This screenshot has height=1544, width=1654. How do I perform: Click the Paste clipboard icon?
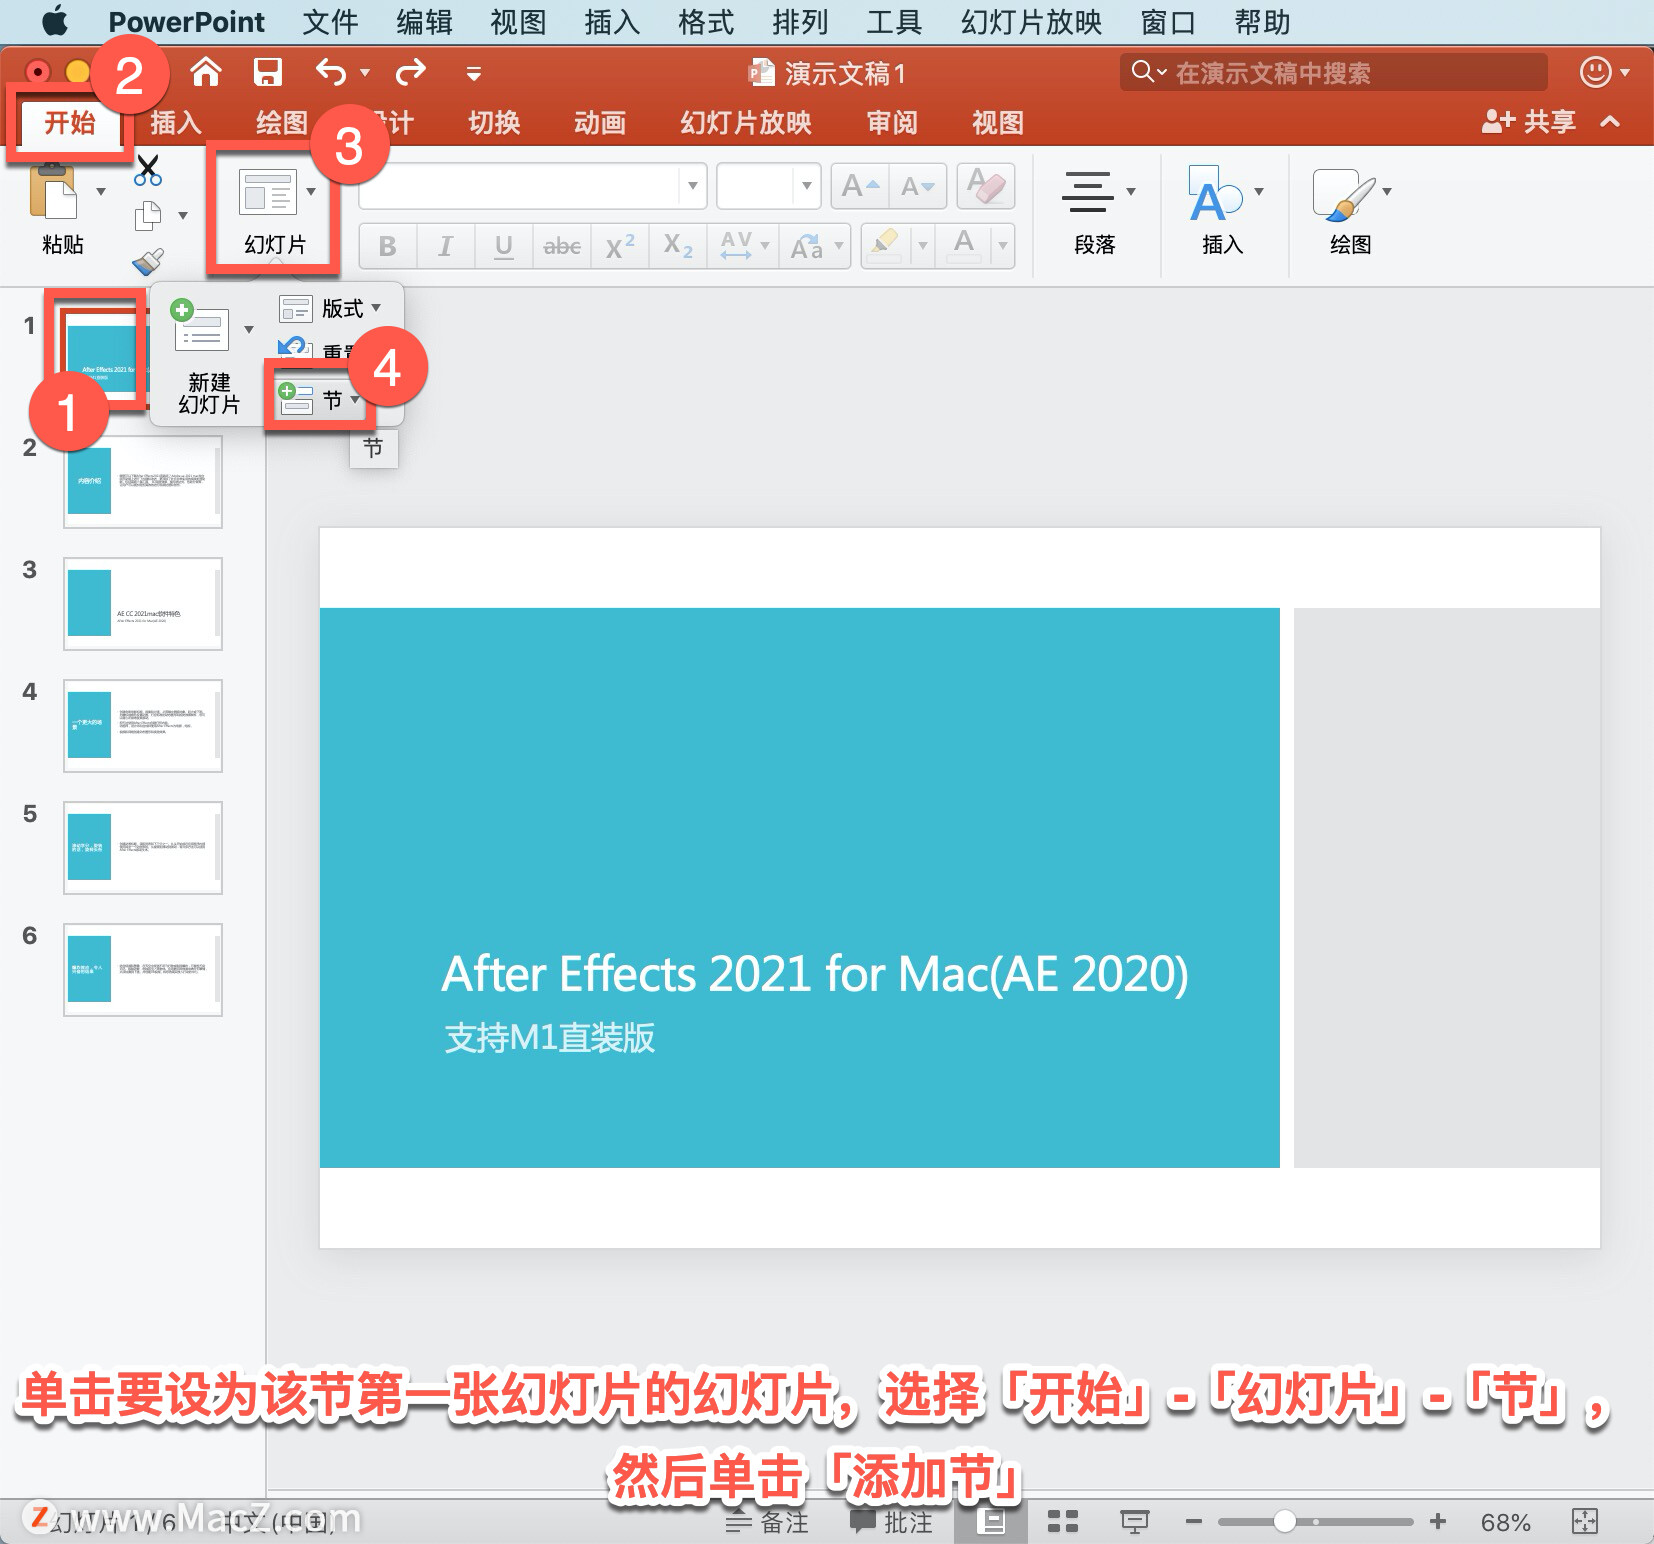[x=54, y=192]
